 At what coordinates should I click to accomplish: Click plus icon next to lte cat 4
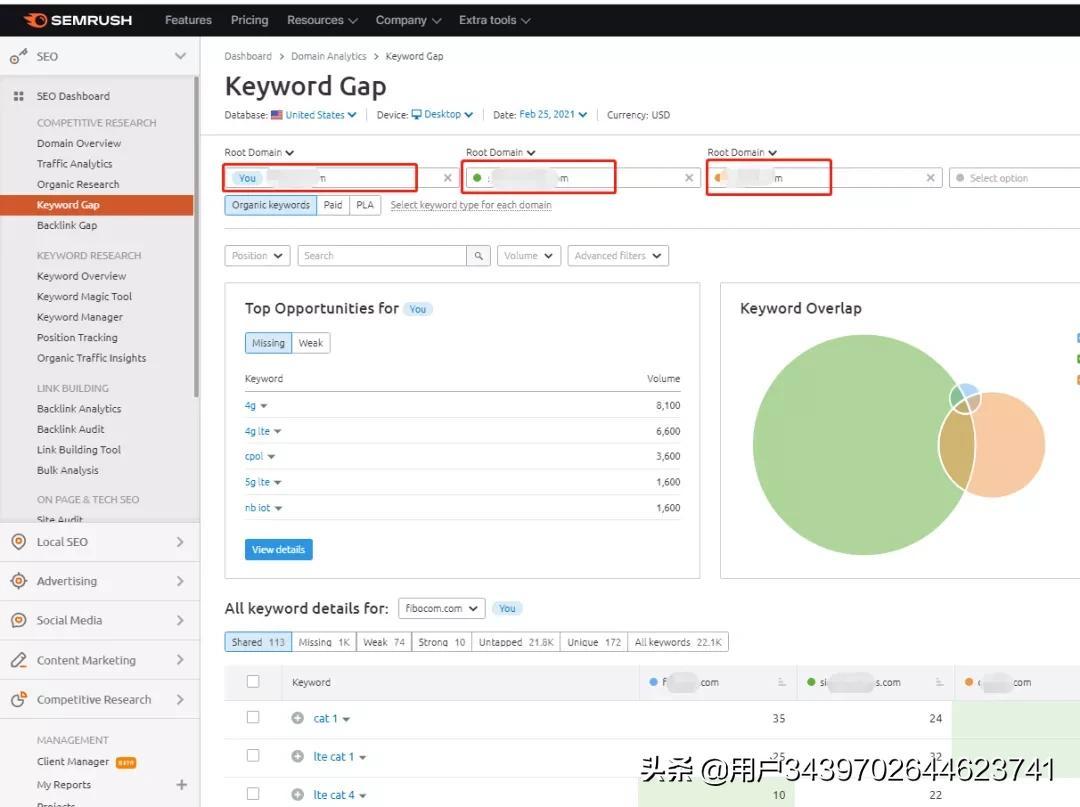[298, 795]
